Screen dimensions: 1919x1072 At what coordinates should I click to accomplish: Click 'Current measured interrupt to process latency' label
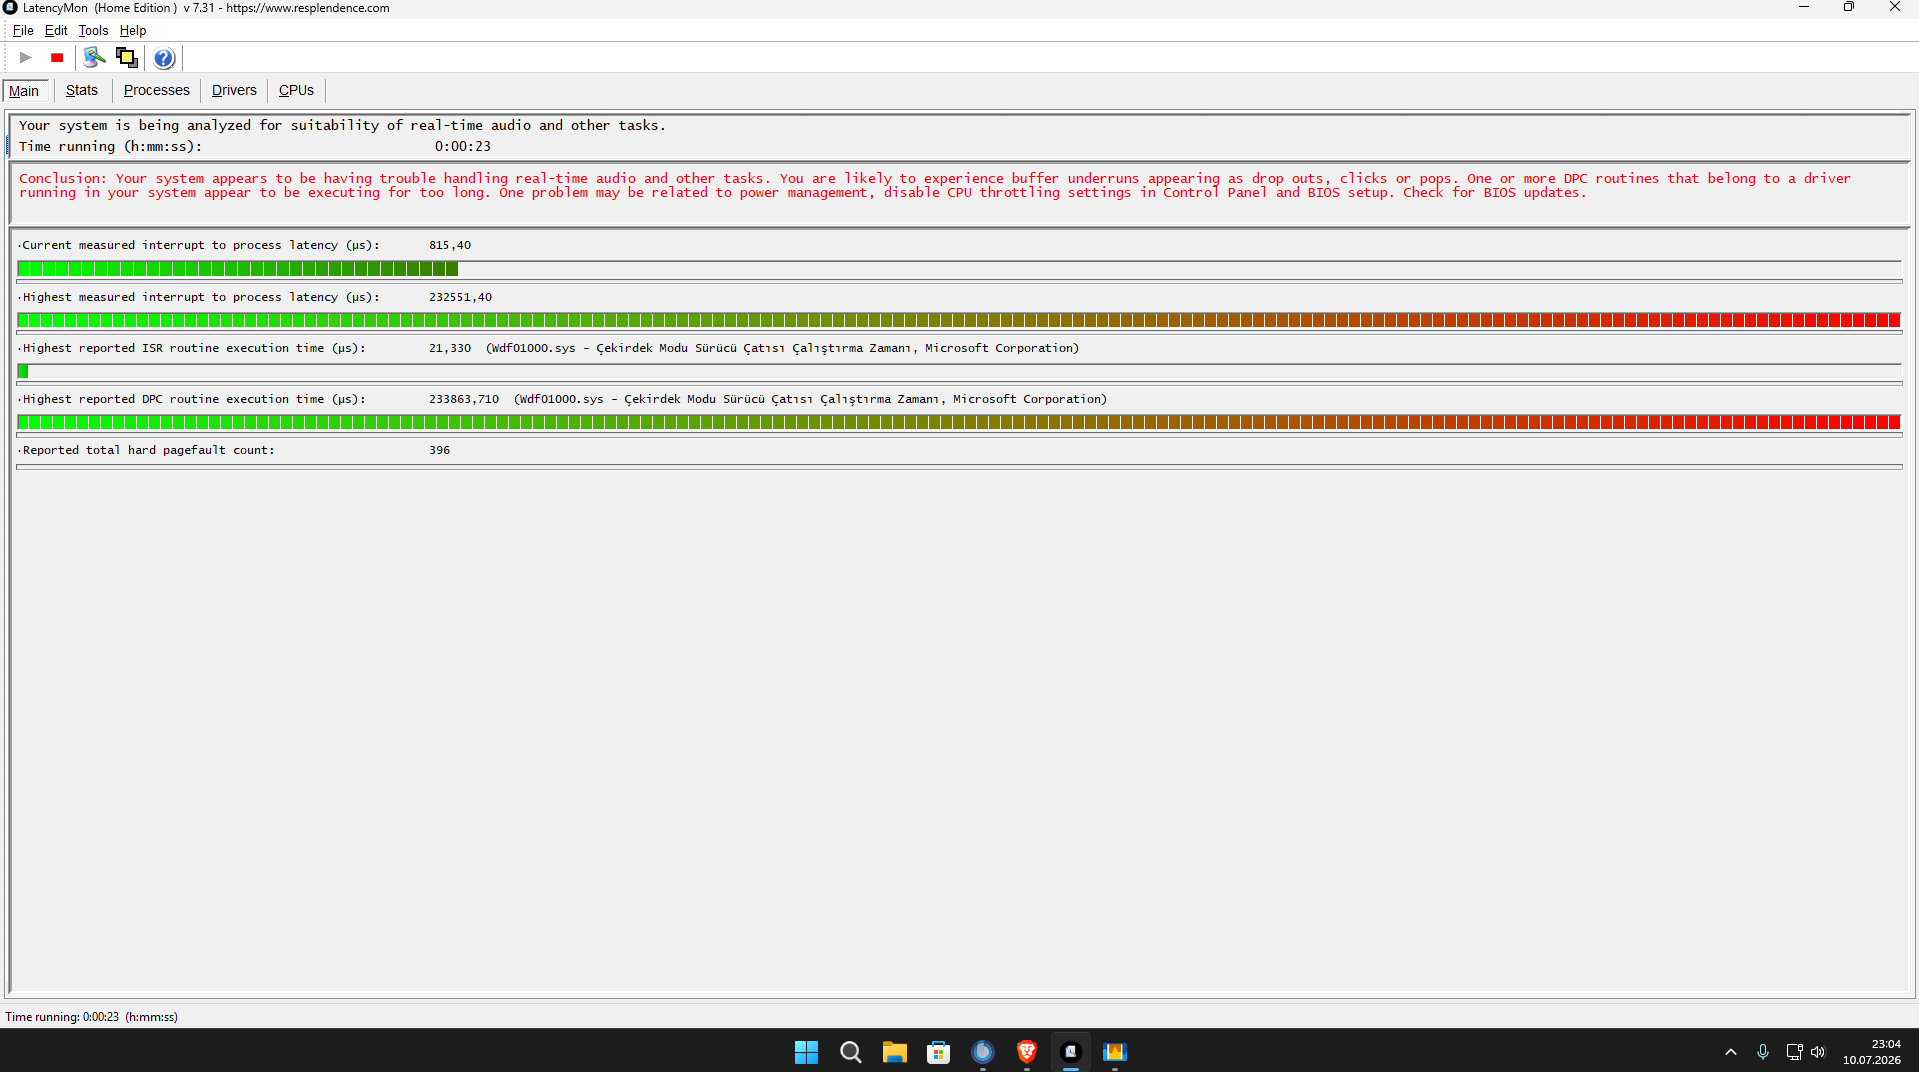pyautogui.click(x=201, y=245)
